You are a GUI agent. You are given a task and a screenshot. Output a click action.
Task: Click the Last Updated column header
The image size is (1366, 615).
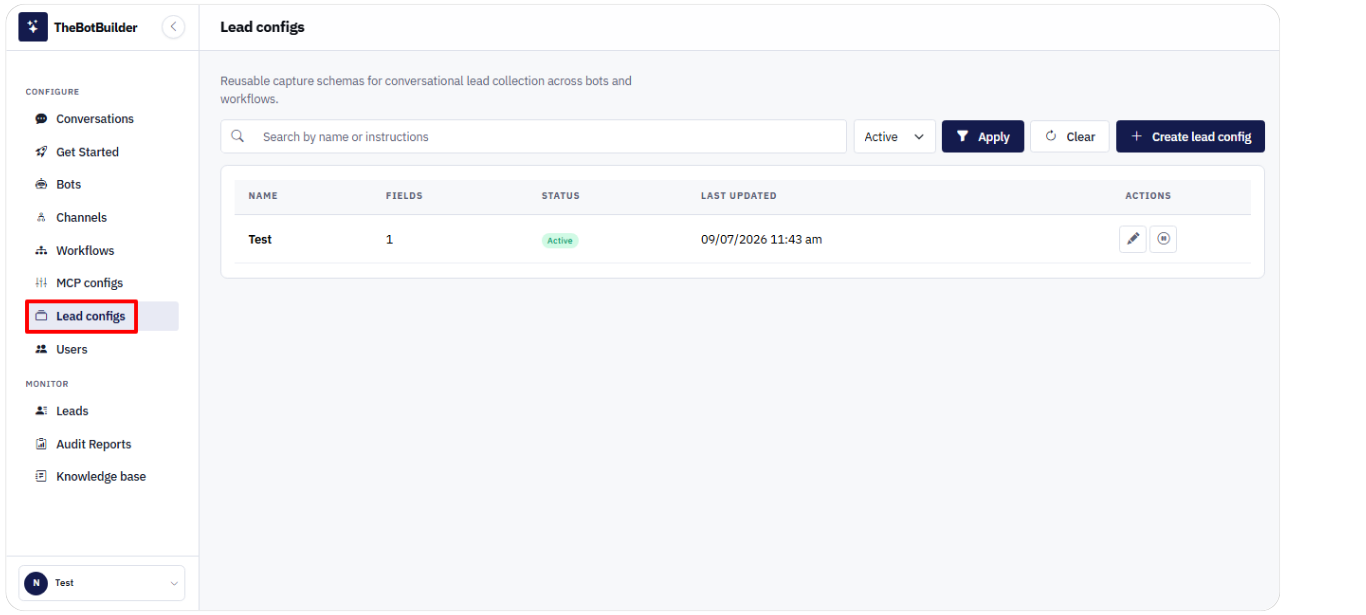pos(739,196)
